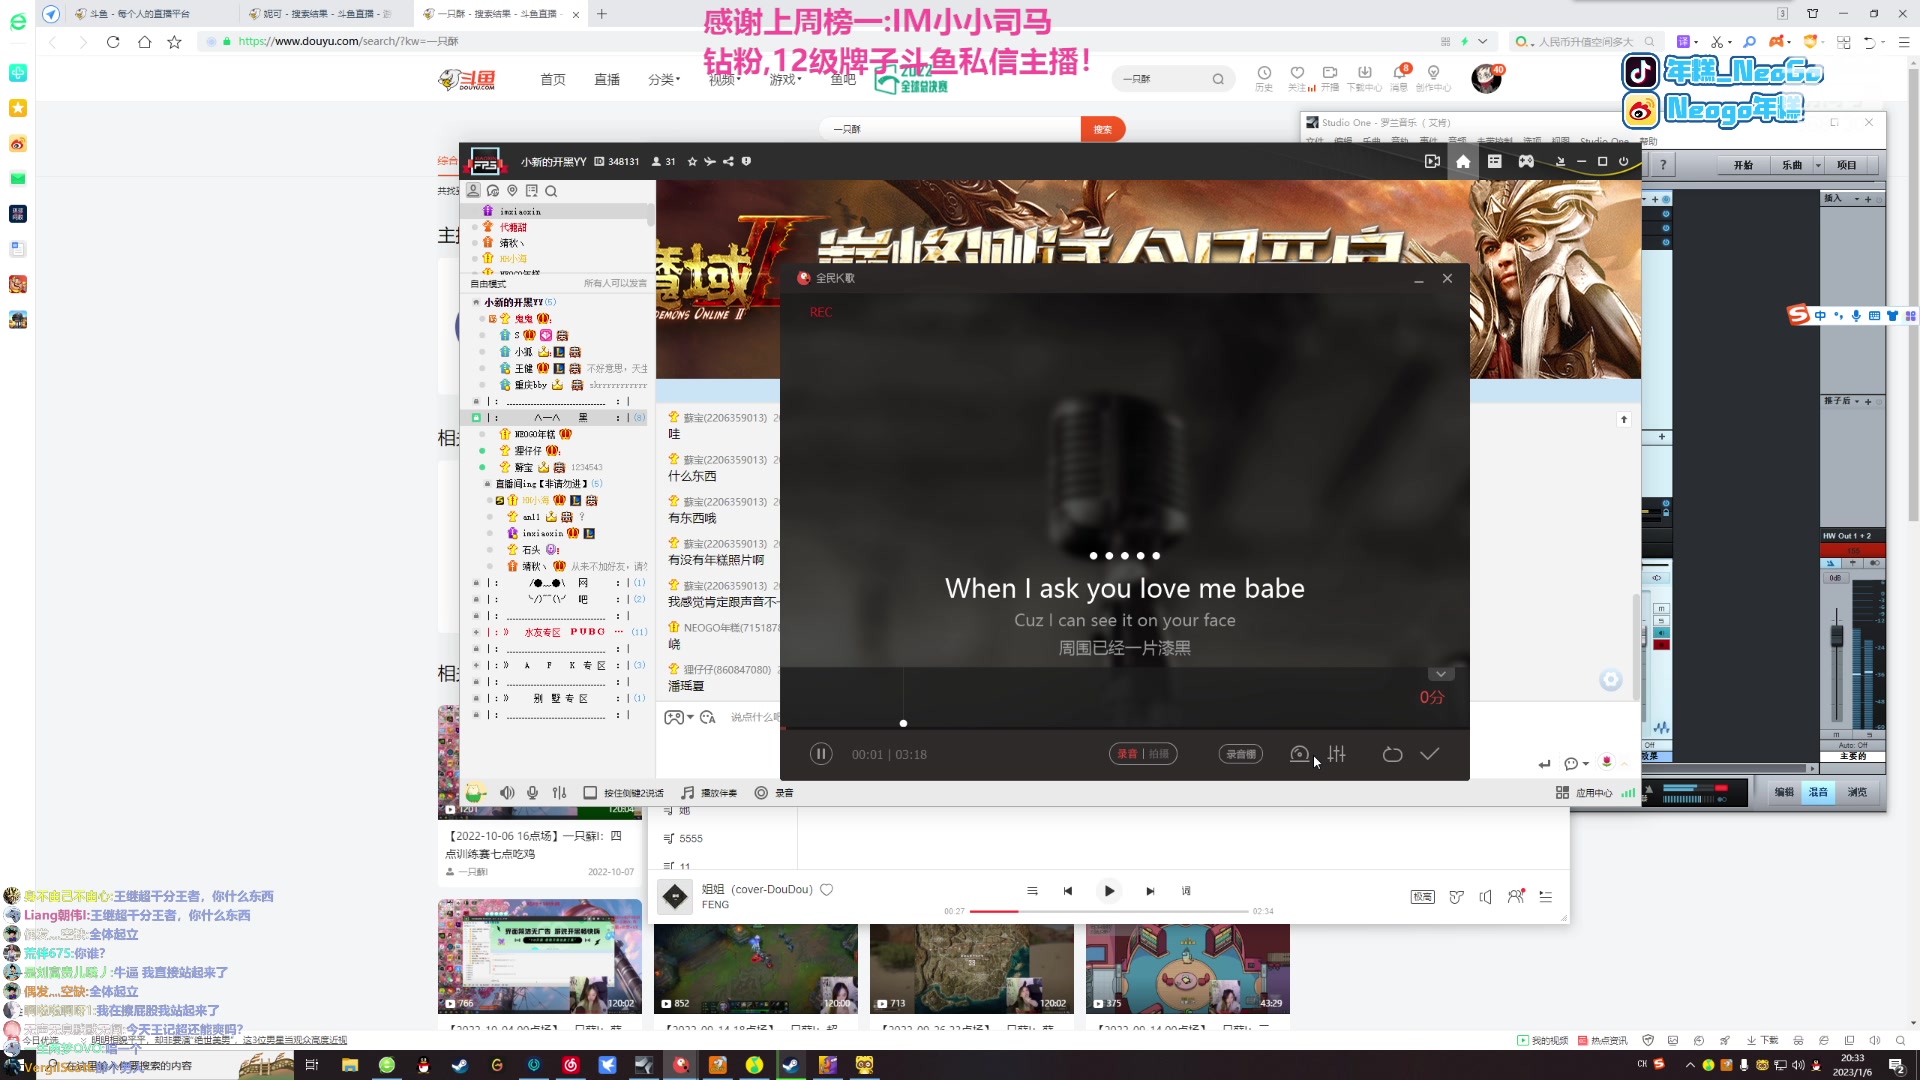Viewport: 1920px width, 1080px height.
Task: Open the 首页 link on Douyu
Action: coord(553,79)
